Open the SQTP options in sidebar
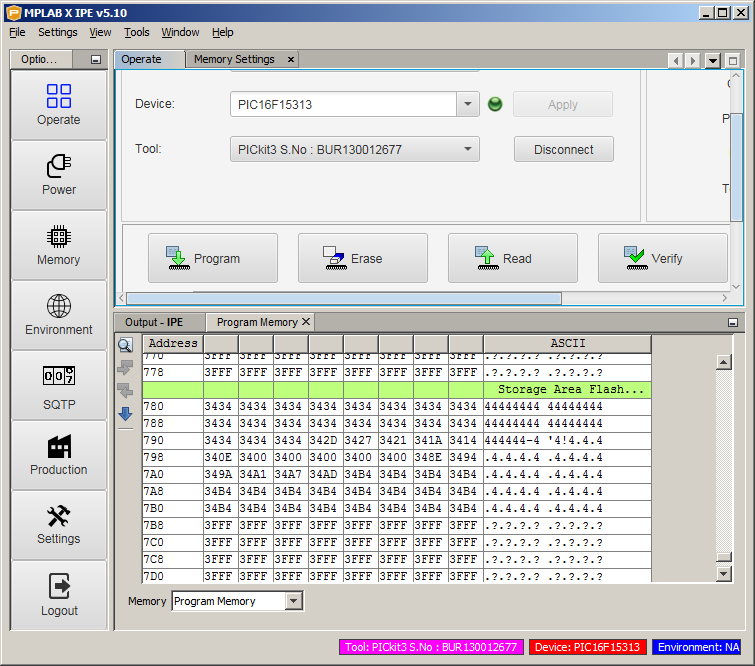 [x=59, y=385]
